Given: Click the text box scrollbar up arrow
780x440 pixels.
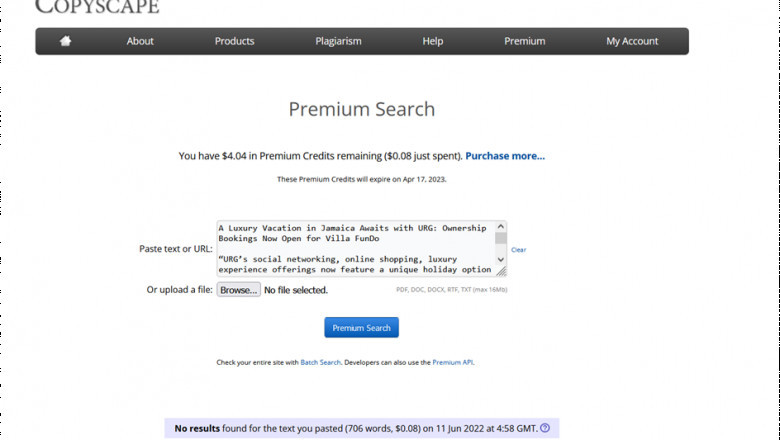Looking at the screenshot, I should (x=501, y=227).
